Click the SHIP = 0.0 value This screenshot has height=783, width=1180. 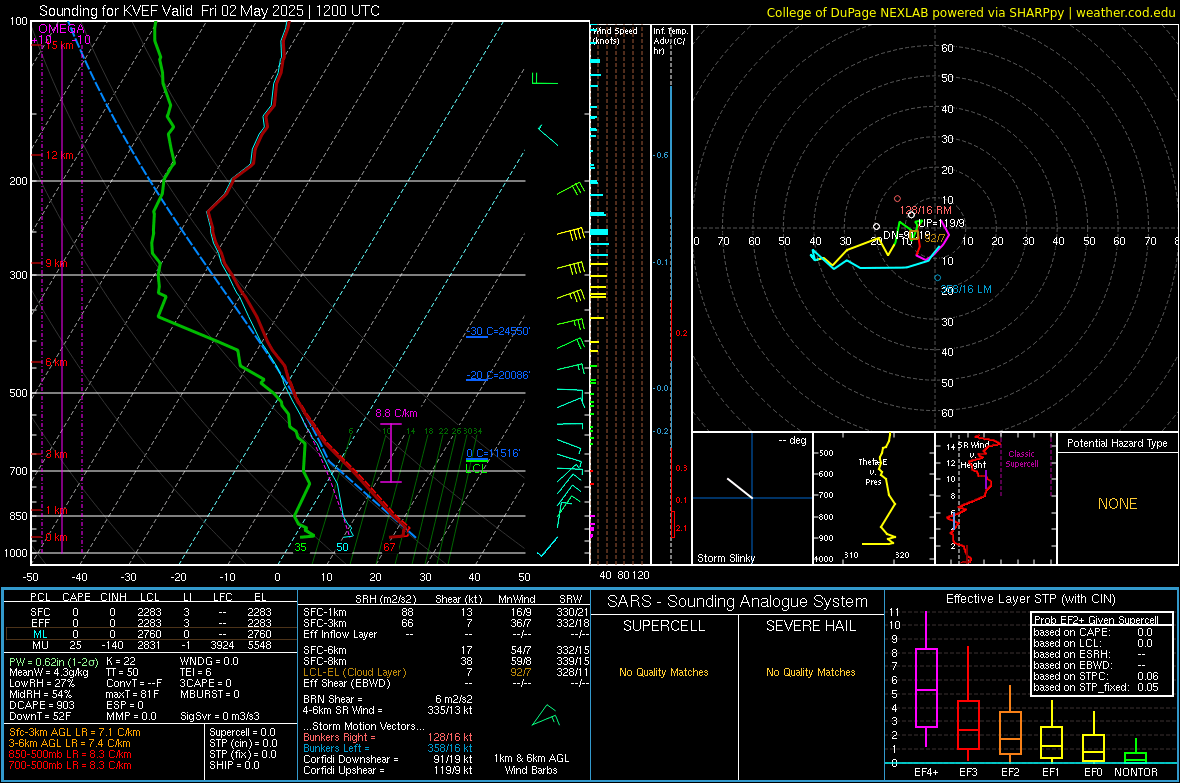coord(234,765)
